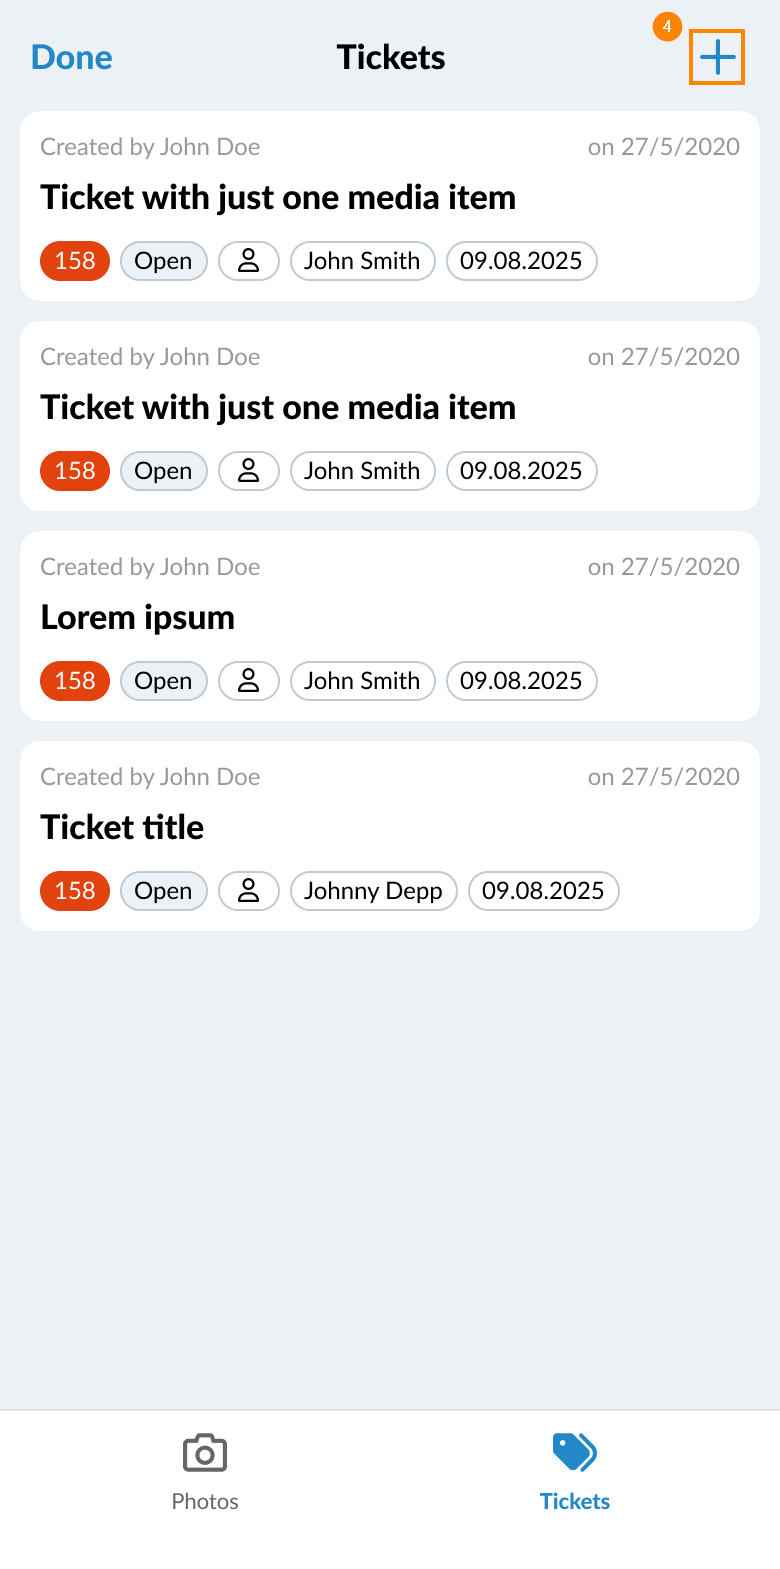Click the Done button
Screen dimensions: 780x1569
point(72,57)
